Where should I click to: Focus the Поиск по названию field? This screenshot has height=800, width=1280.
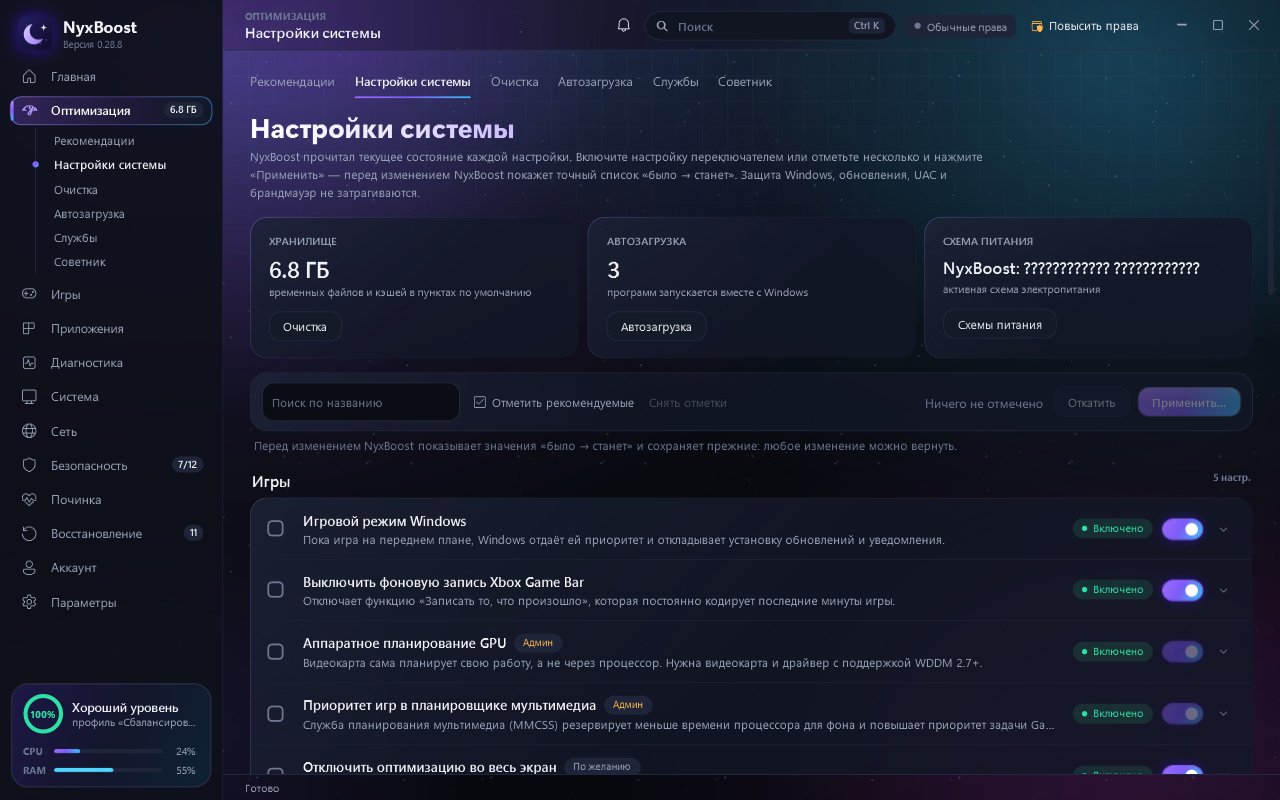pyautogui.click(x=361, y=402)
